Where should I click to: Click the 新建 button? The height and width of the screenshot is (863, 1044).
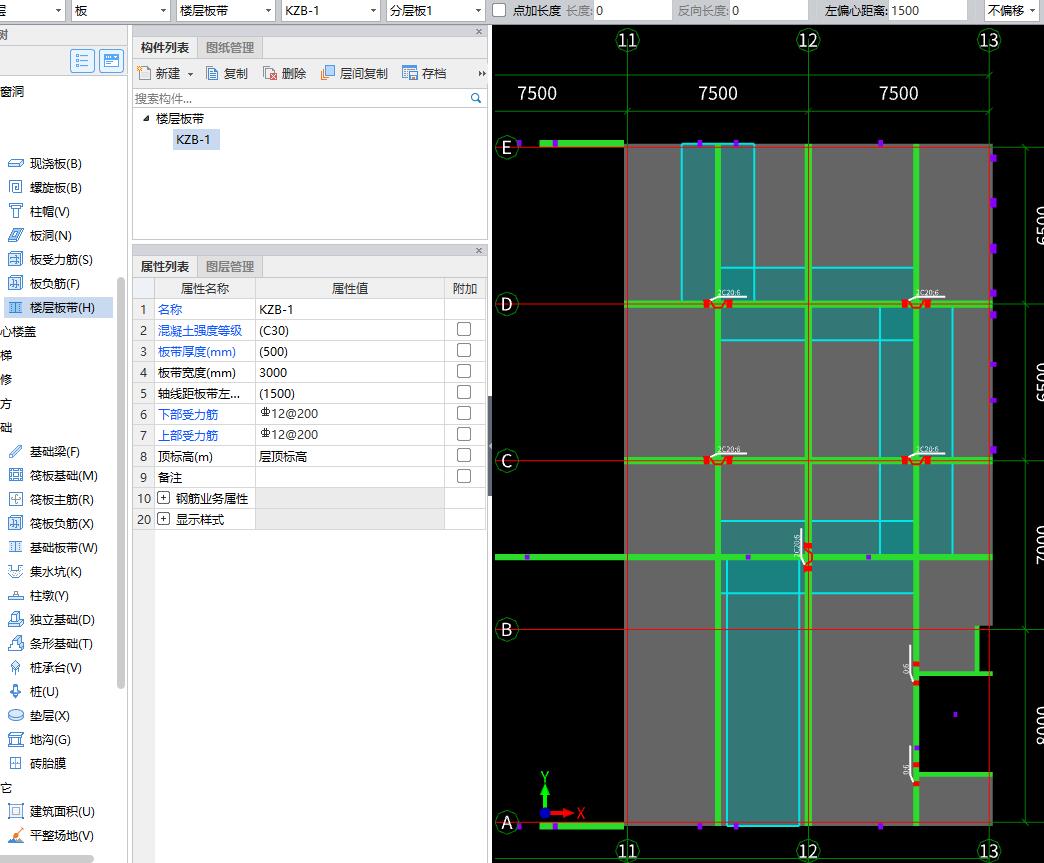[x=159, y=73]
